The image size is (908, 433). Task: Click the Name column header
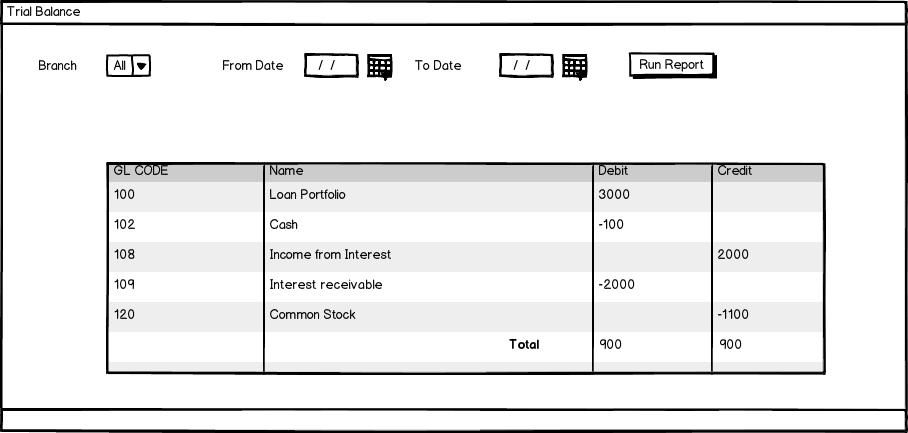pyautogui.click(x=286, y=171)
